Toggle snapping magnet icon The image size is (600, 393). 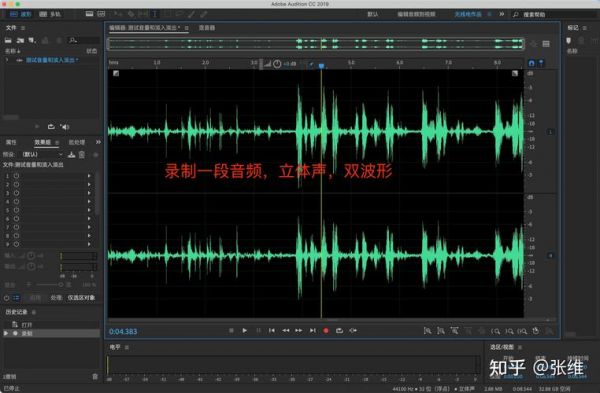tap(532, 63)
